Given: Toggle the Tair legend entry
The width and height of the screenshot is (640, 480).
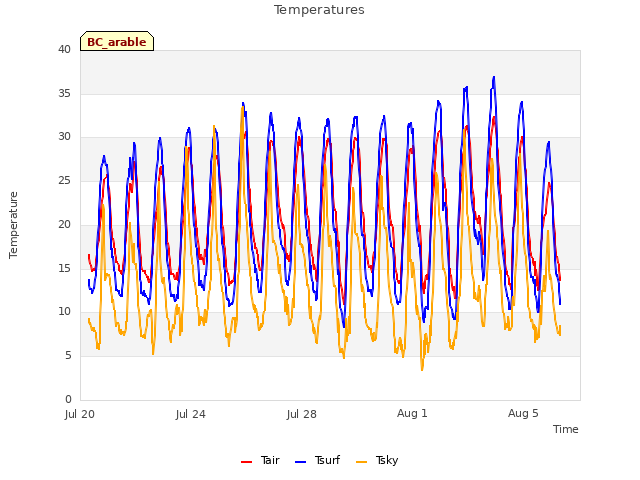Looking at the screenshot, I should [x=260, y=460].
